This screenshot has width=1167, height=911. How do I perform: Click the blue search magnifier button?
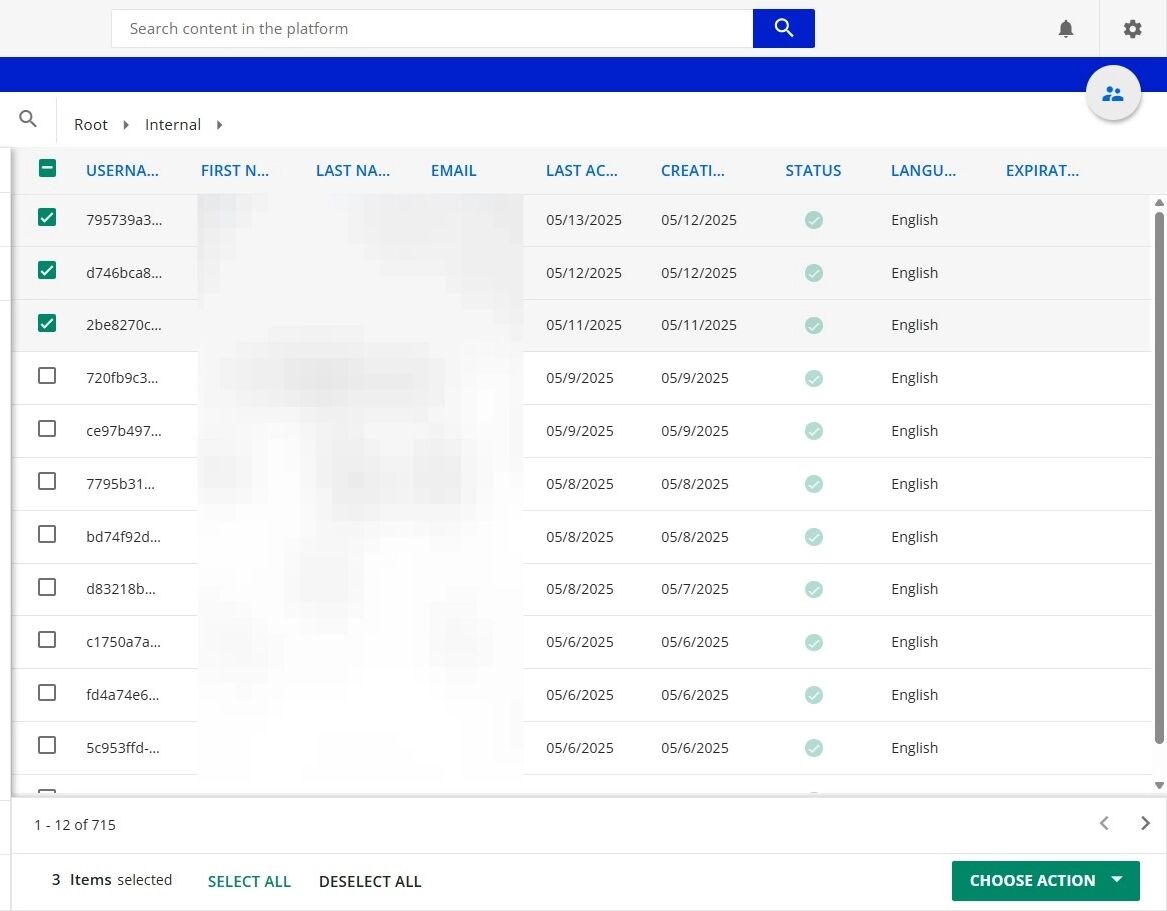click(x=783, y=28)
